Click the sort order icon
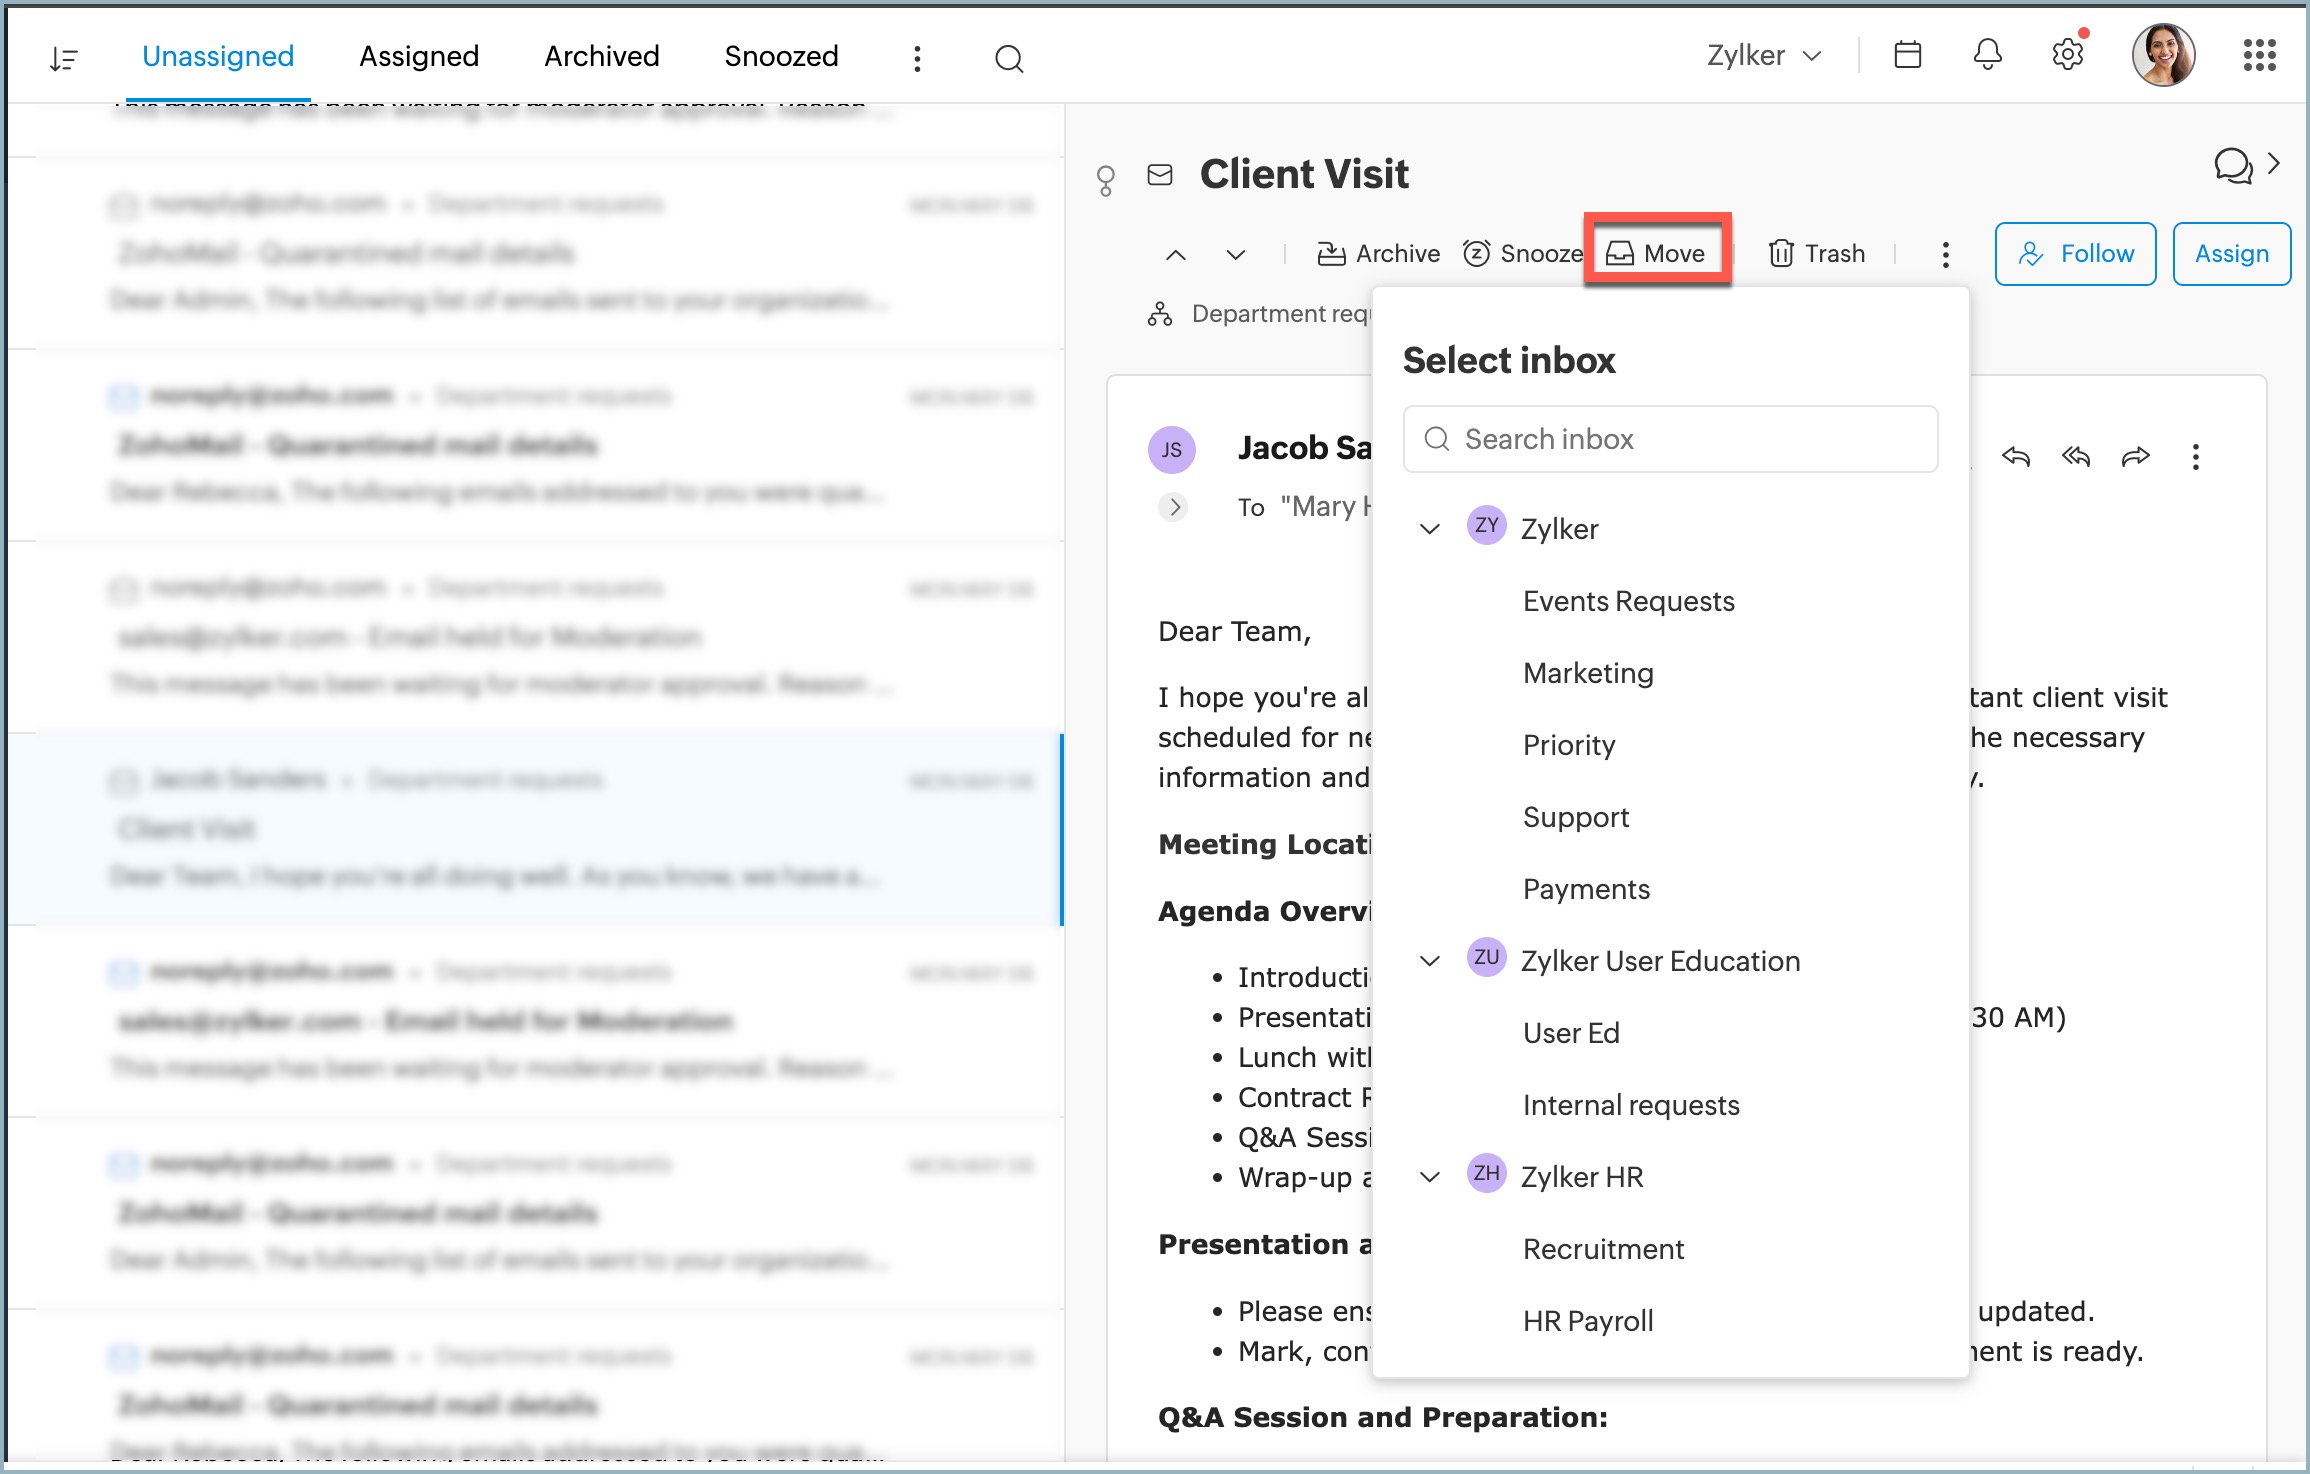 [64, 58]
